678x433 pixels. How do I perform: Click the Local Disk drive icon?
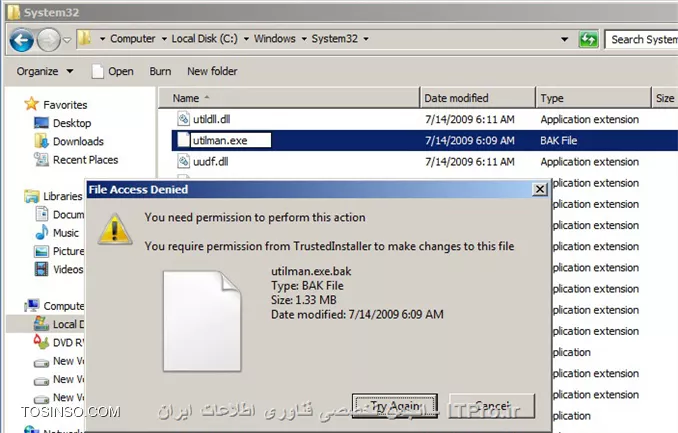tap(42, 324)
